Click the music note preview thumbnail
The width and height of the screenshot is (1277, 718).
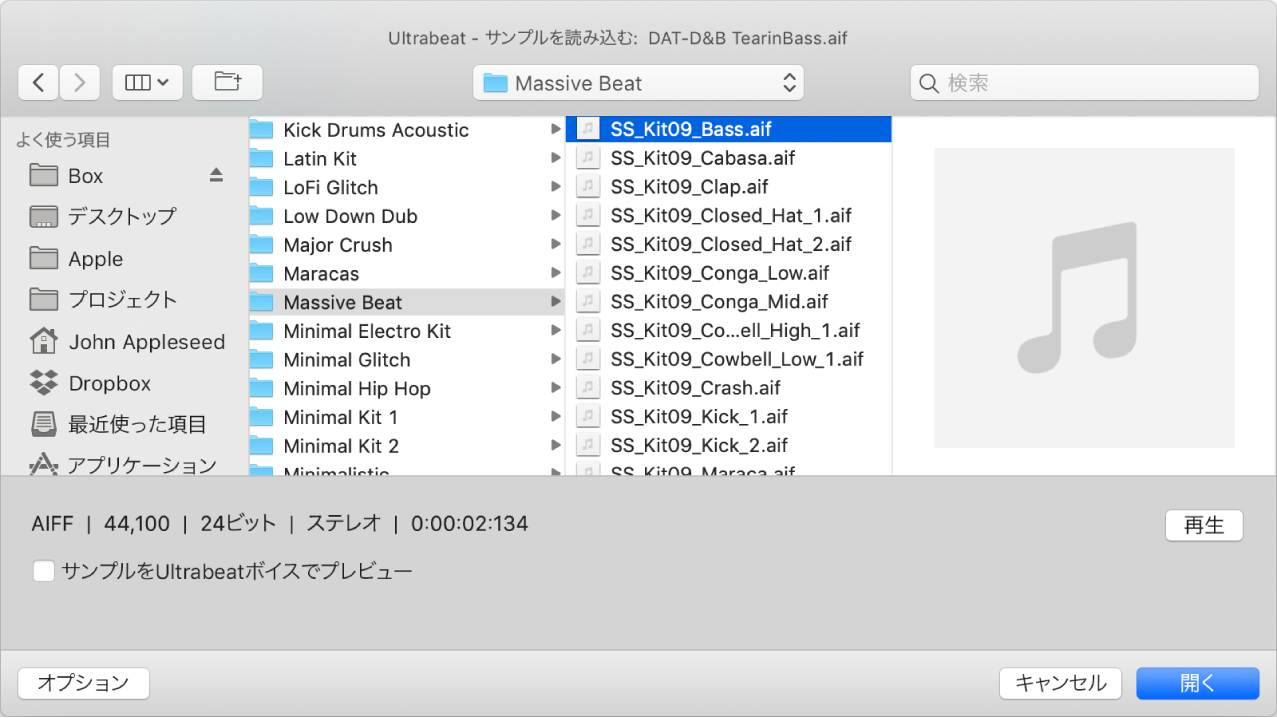pos(1084,298)
